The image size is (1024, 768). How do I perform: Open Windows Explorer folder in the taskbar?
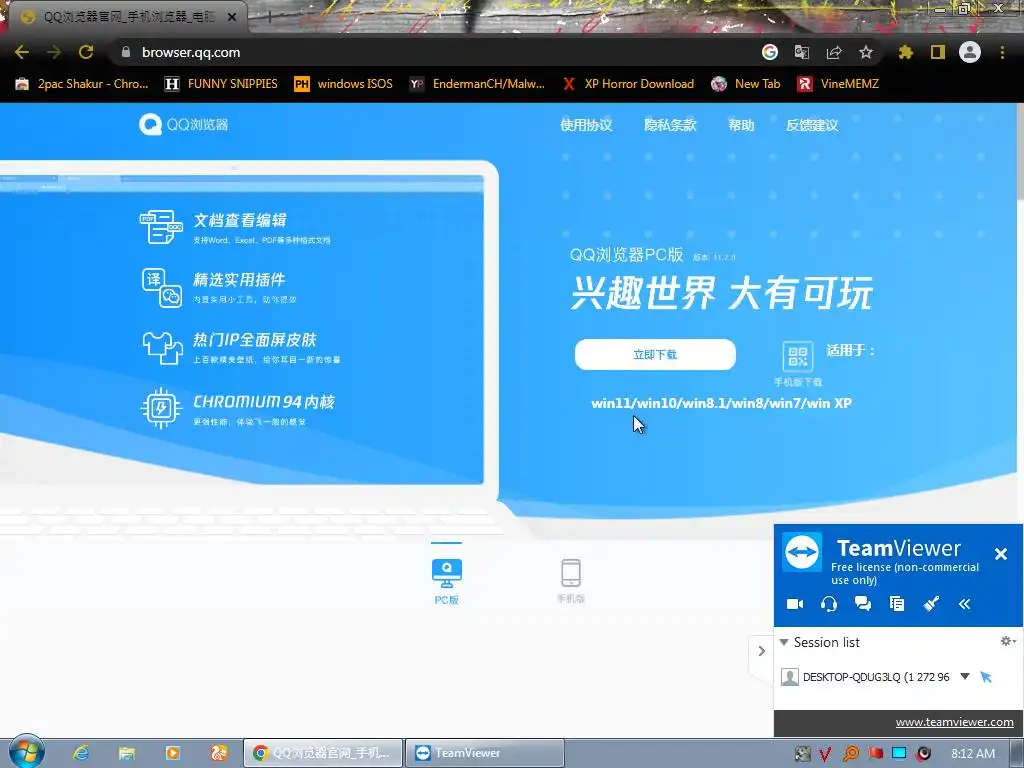coord(127,753)
